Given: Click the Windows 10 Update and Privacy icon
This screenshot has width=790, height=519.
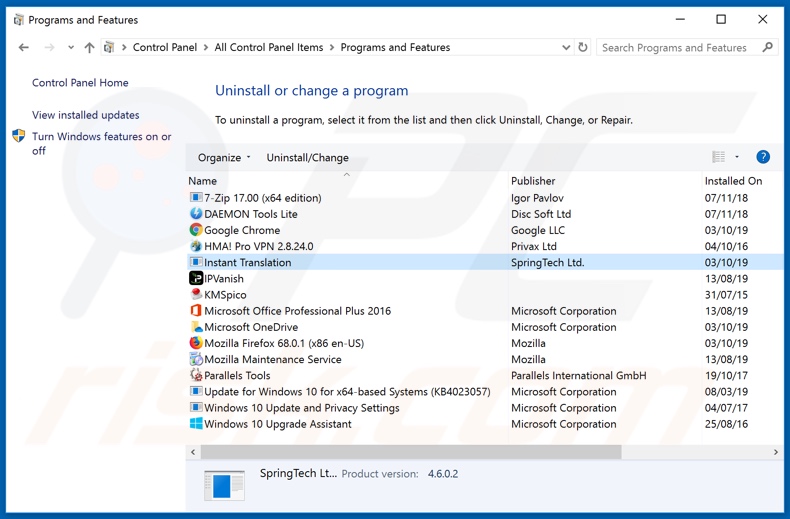Looking at the screenshot, I should (195, 407).
